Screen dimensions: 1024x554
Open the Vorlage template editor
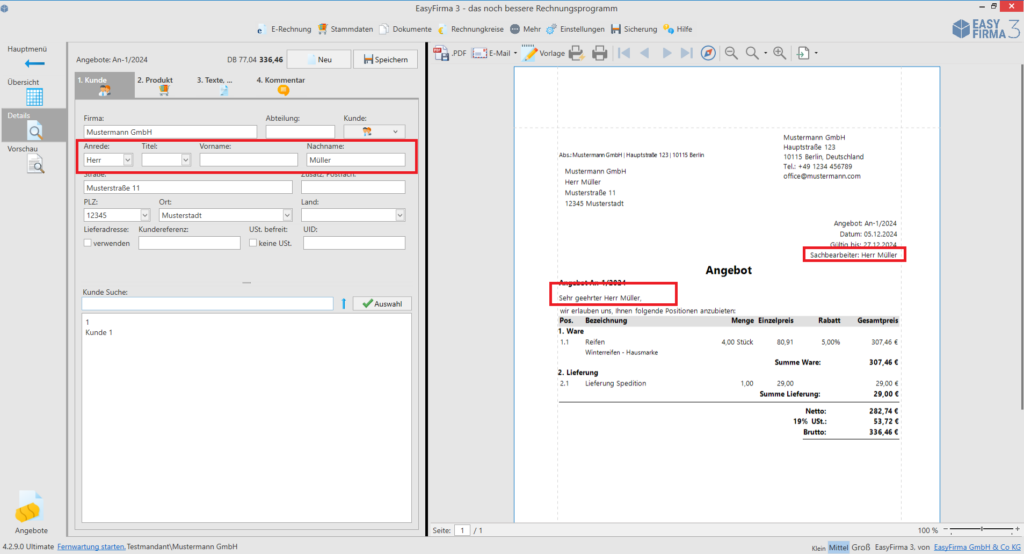[543, 53]
